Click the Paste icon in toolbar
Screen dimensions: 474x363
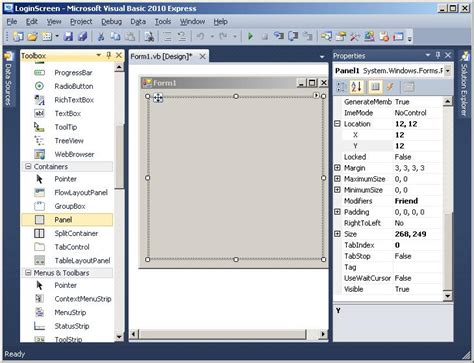(130, 36)
